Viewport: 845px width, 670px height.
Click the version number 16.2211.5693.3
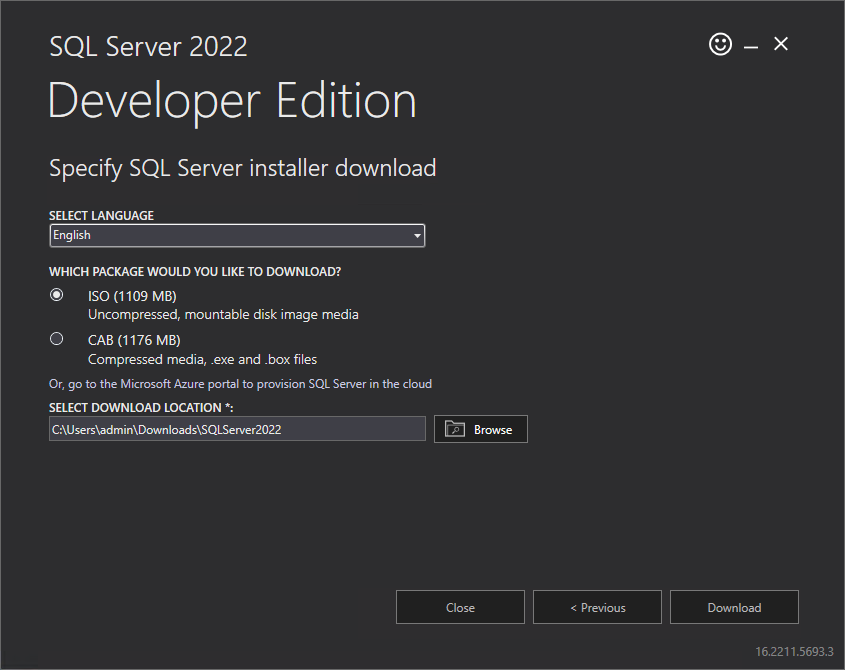[794, 652]
